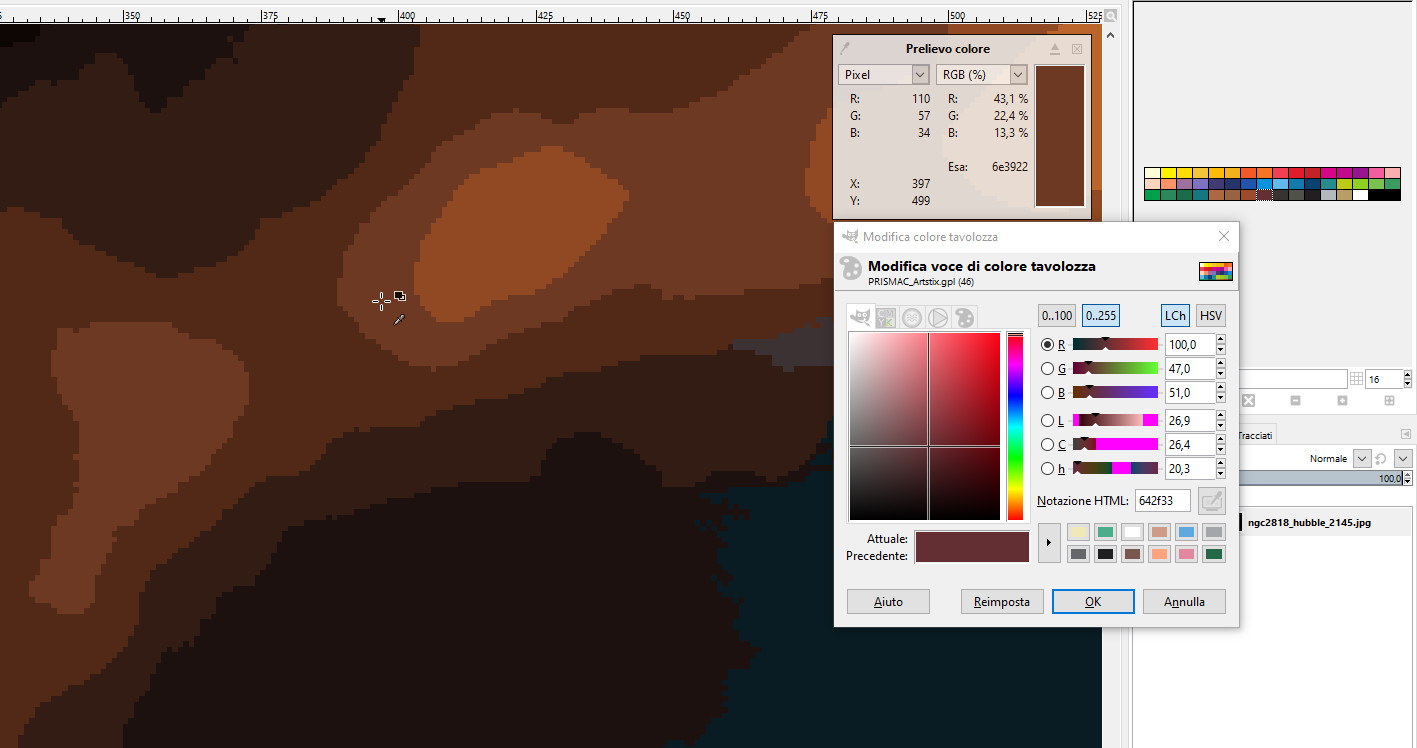Viewport: 1417px width, 748px height.
Task: Click the large color selection square
Action: (925, 426)
